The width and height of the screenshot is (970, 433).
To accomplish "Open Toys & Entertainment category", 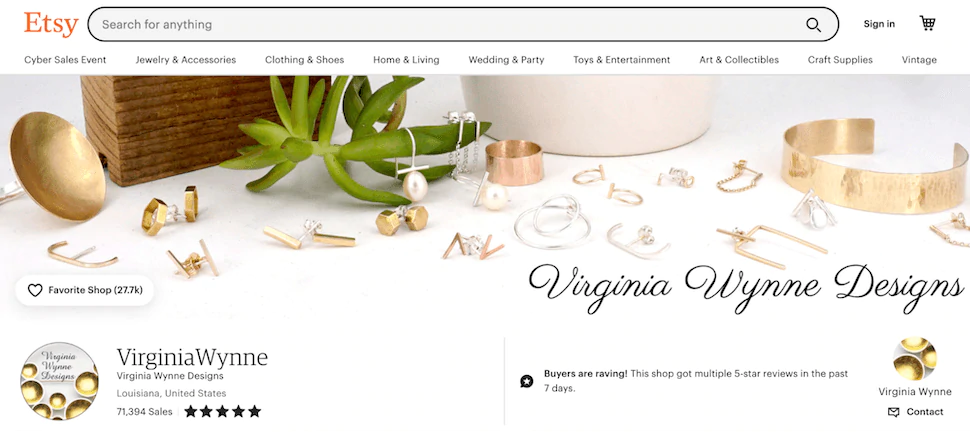I will (621, 60).
